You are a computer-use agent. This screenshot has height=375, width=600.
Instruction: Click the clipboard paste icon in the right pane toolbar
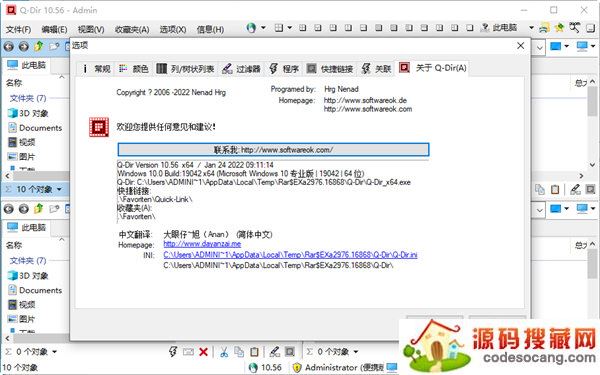pos(555,189)
